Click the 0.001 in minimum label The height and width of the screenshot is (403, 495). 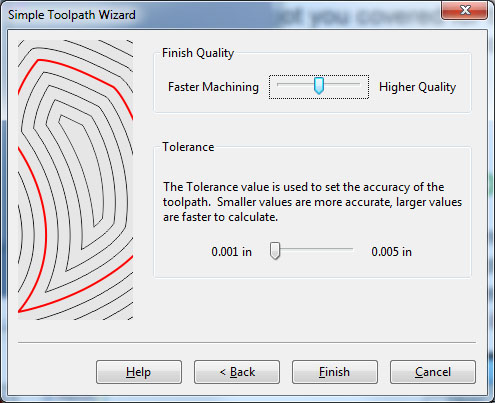pyautogui.click(x=232, y=252)
